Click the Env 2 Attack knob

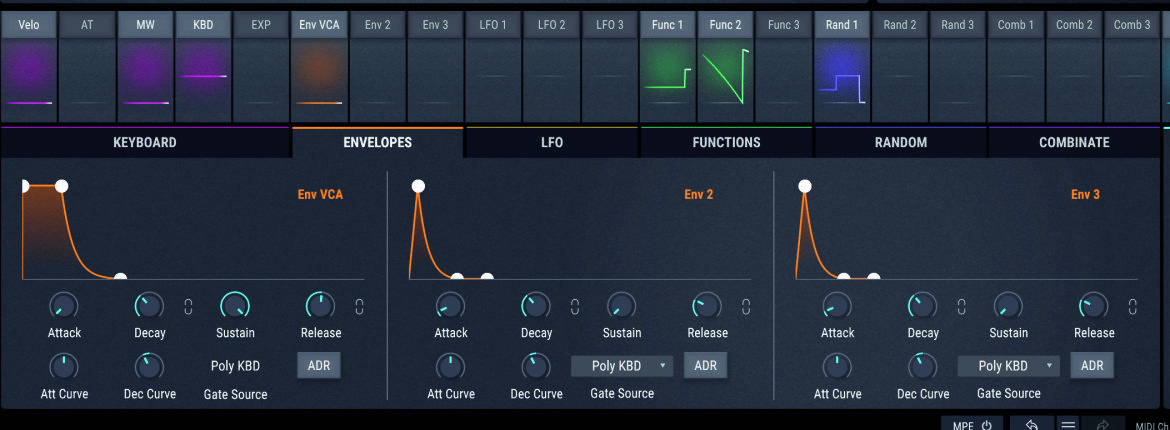coord(451,305)
